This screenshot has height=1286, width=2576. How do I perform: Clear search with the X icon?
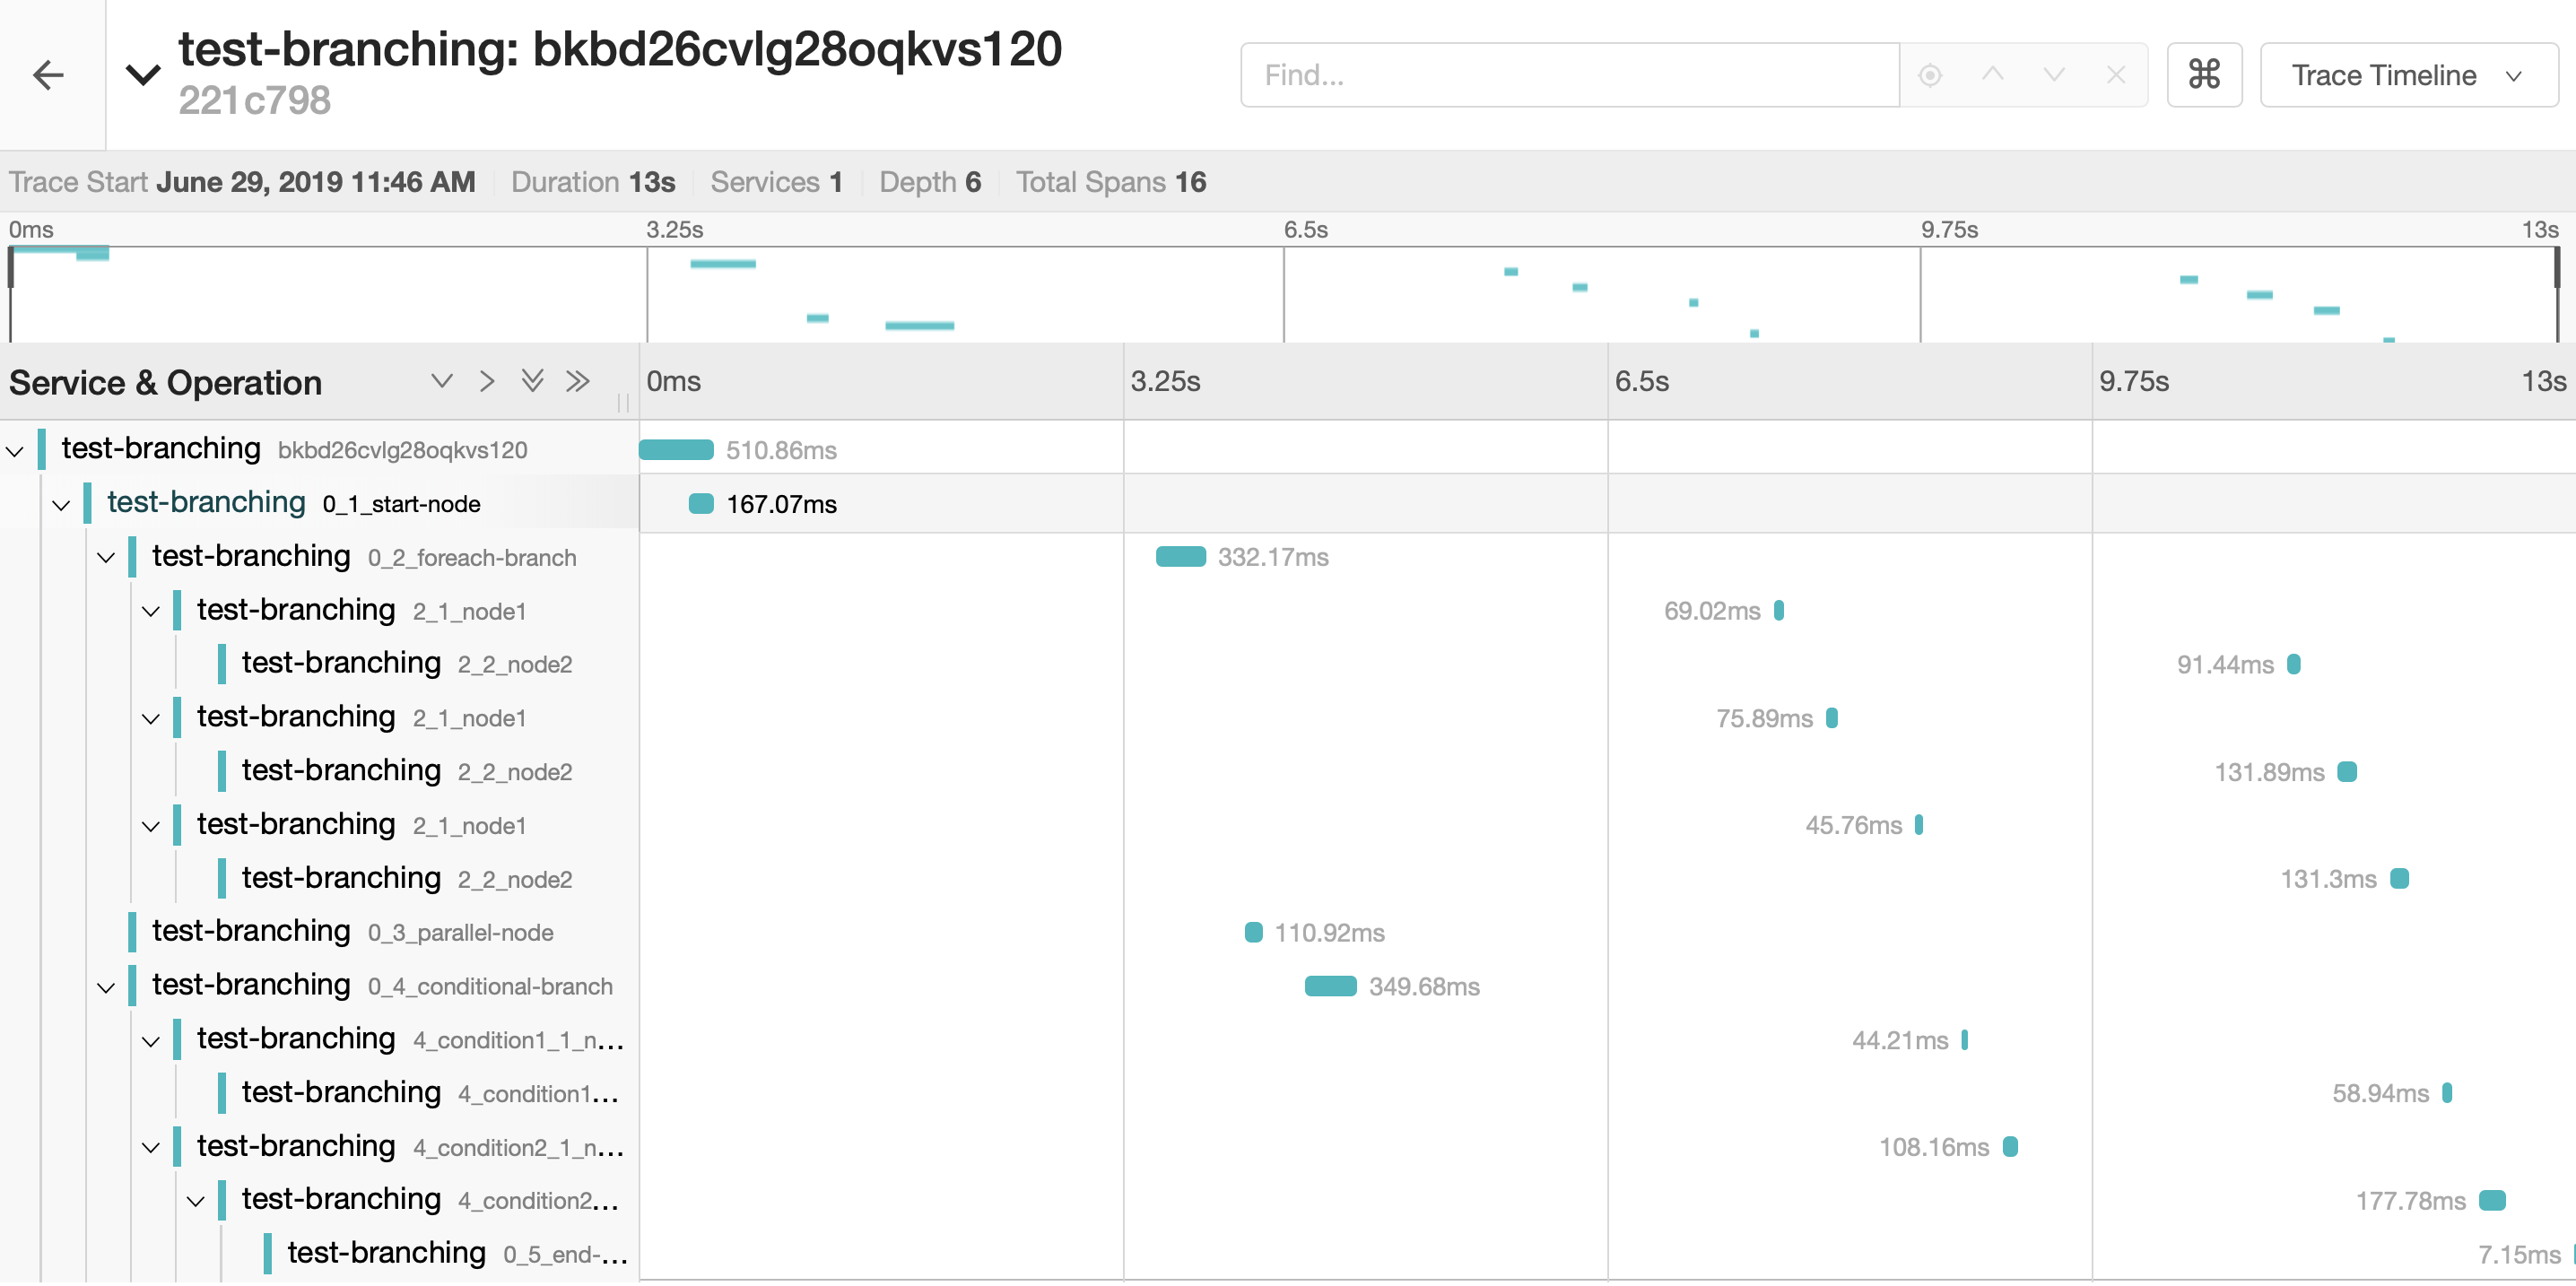point(2115,75)
